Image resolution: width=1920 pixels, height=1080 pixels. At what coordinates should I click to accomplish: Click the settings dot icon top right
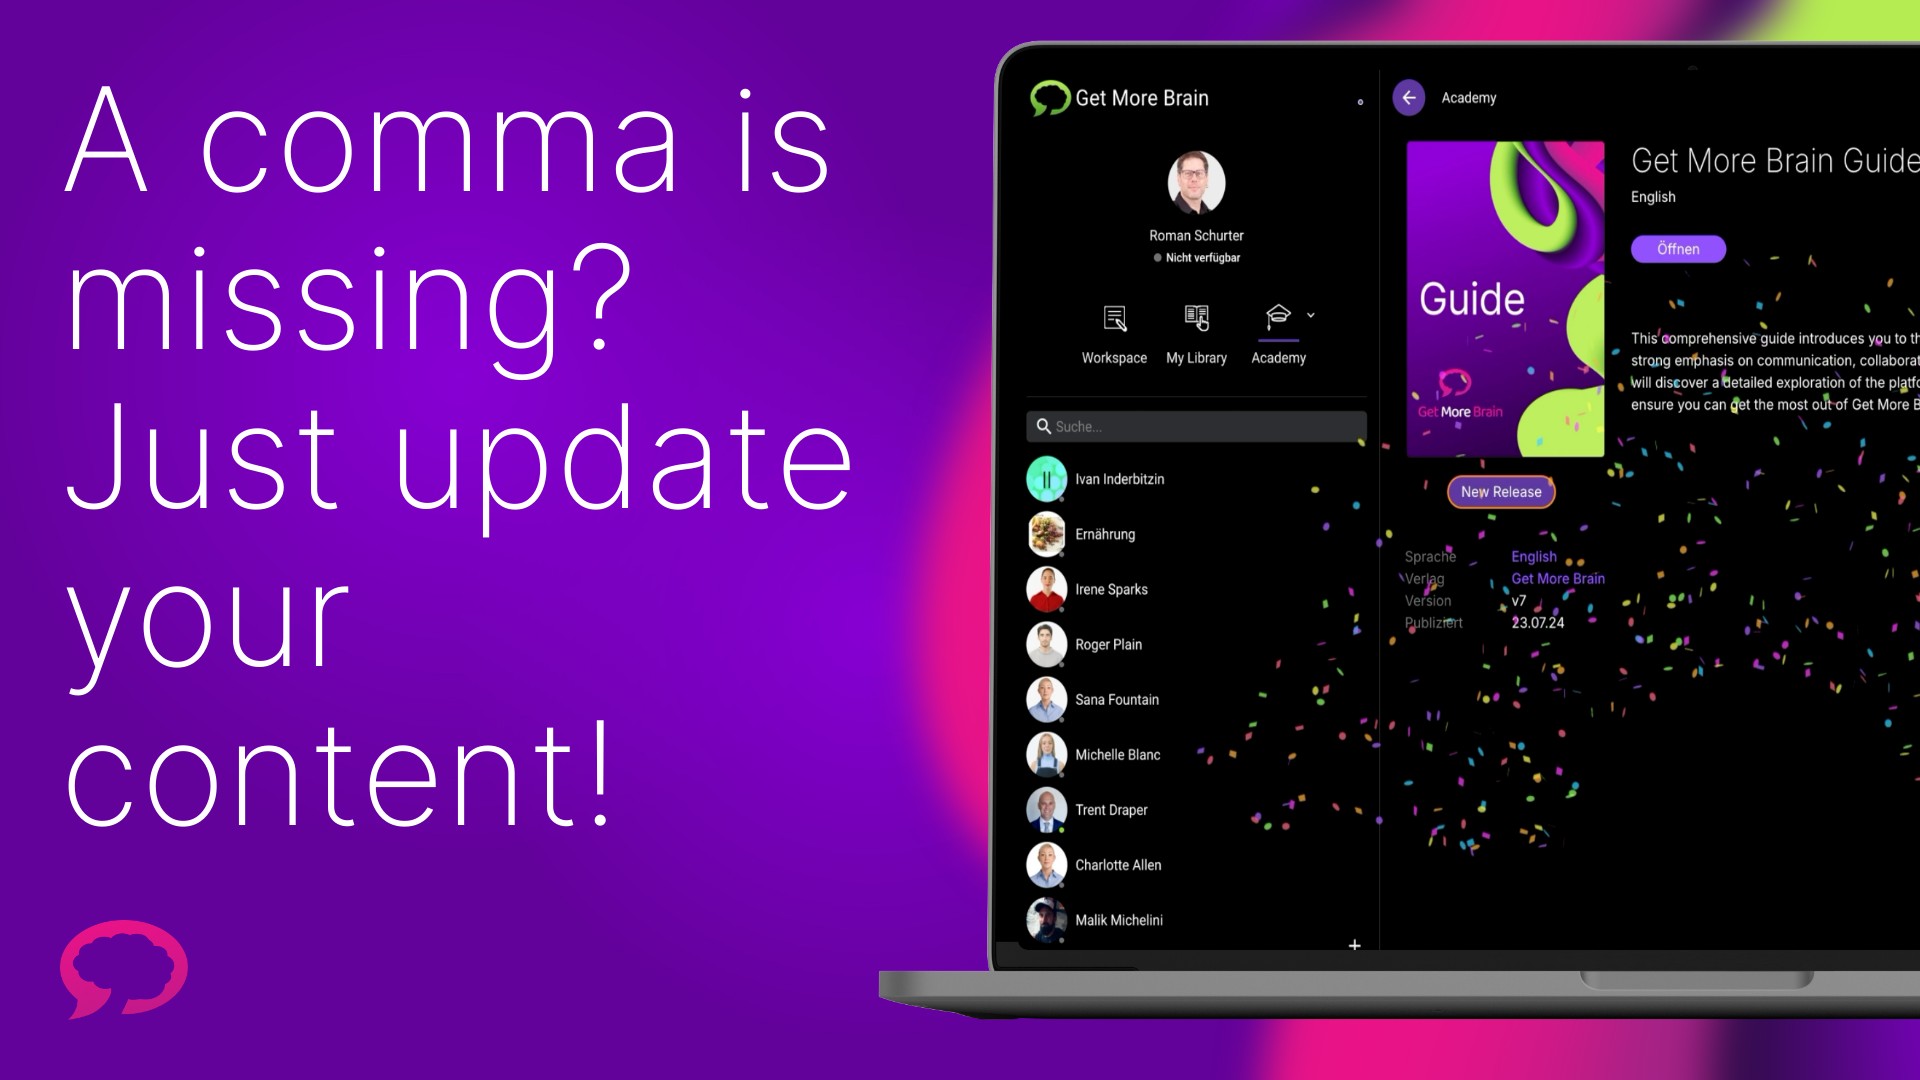pos(1360,103)
